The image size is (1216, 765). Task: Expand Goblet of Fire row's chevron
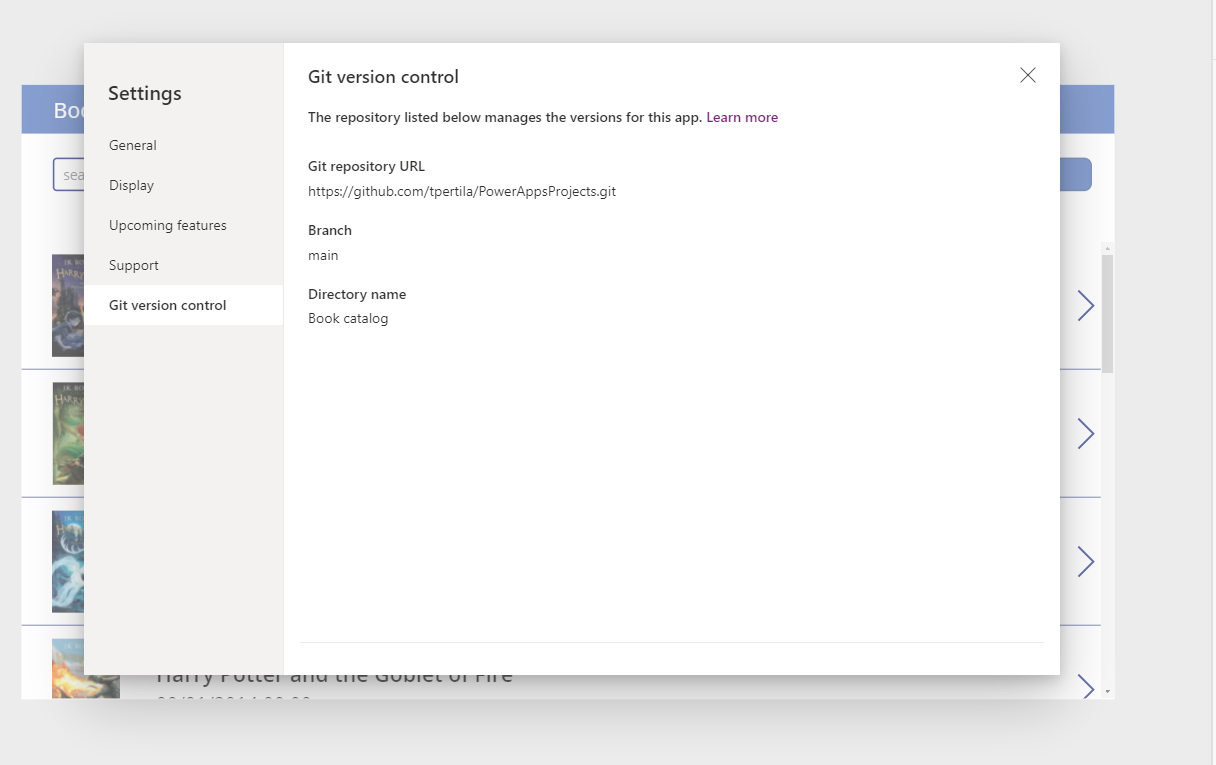tap(1085, 687)
